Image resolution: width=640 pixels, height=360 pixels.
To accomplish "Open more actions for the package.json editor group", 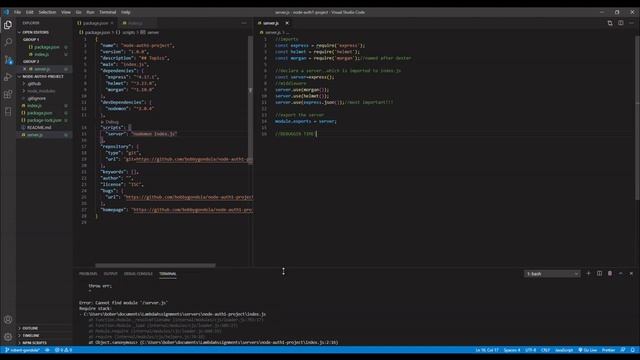I will [x=244, y=23].
